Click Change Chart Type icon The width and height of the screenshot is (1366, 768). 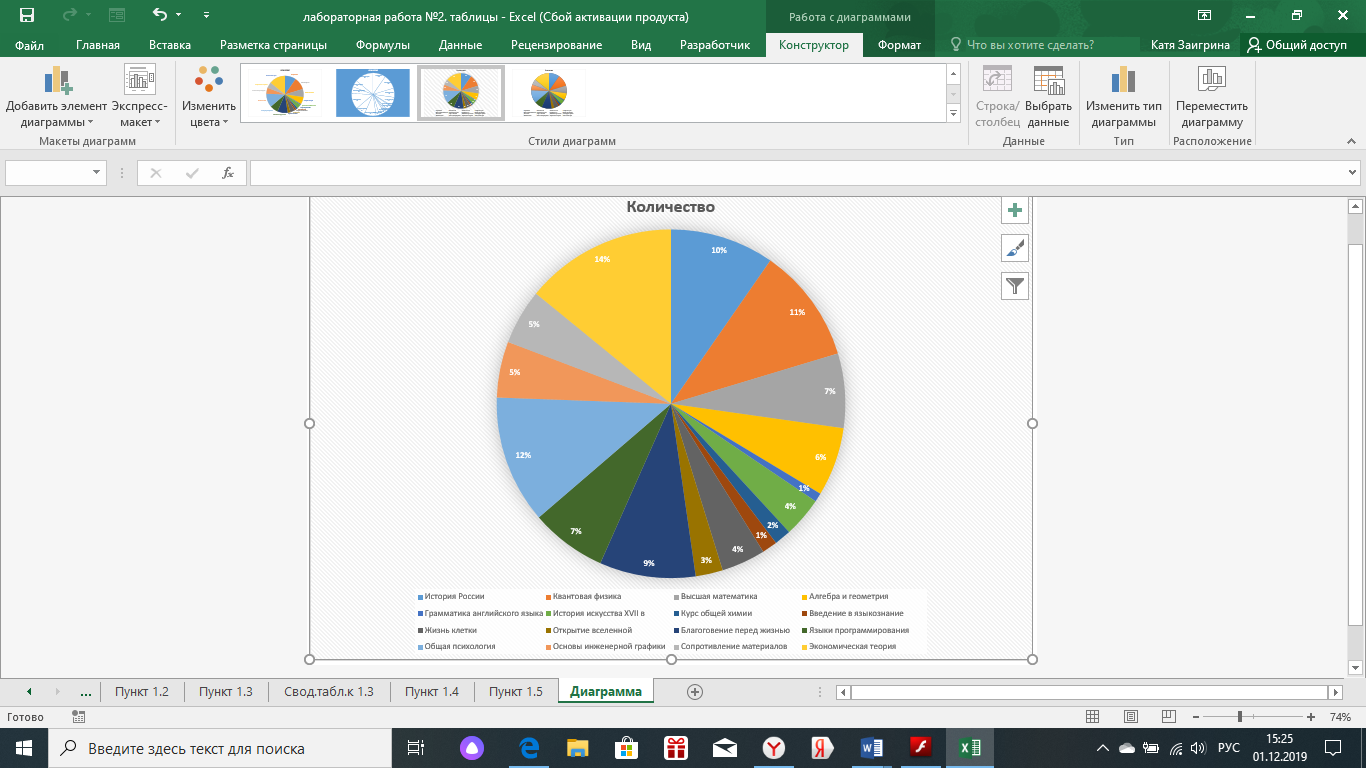[x=1124, y=80]
